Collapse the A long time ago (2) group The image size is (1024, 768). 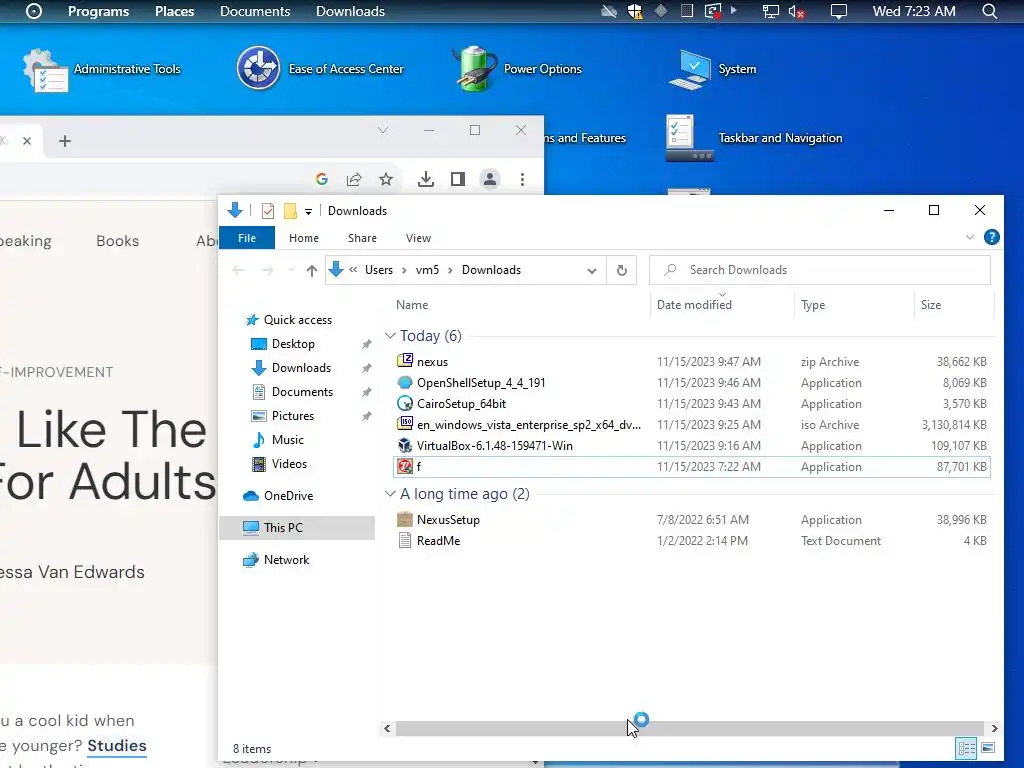tap(390, 494)
